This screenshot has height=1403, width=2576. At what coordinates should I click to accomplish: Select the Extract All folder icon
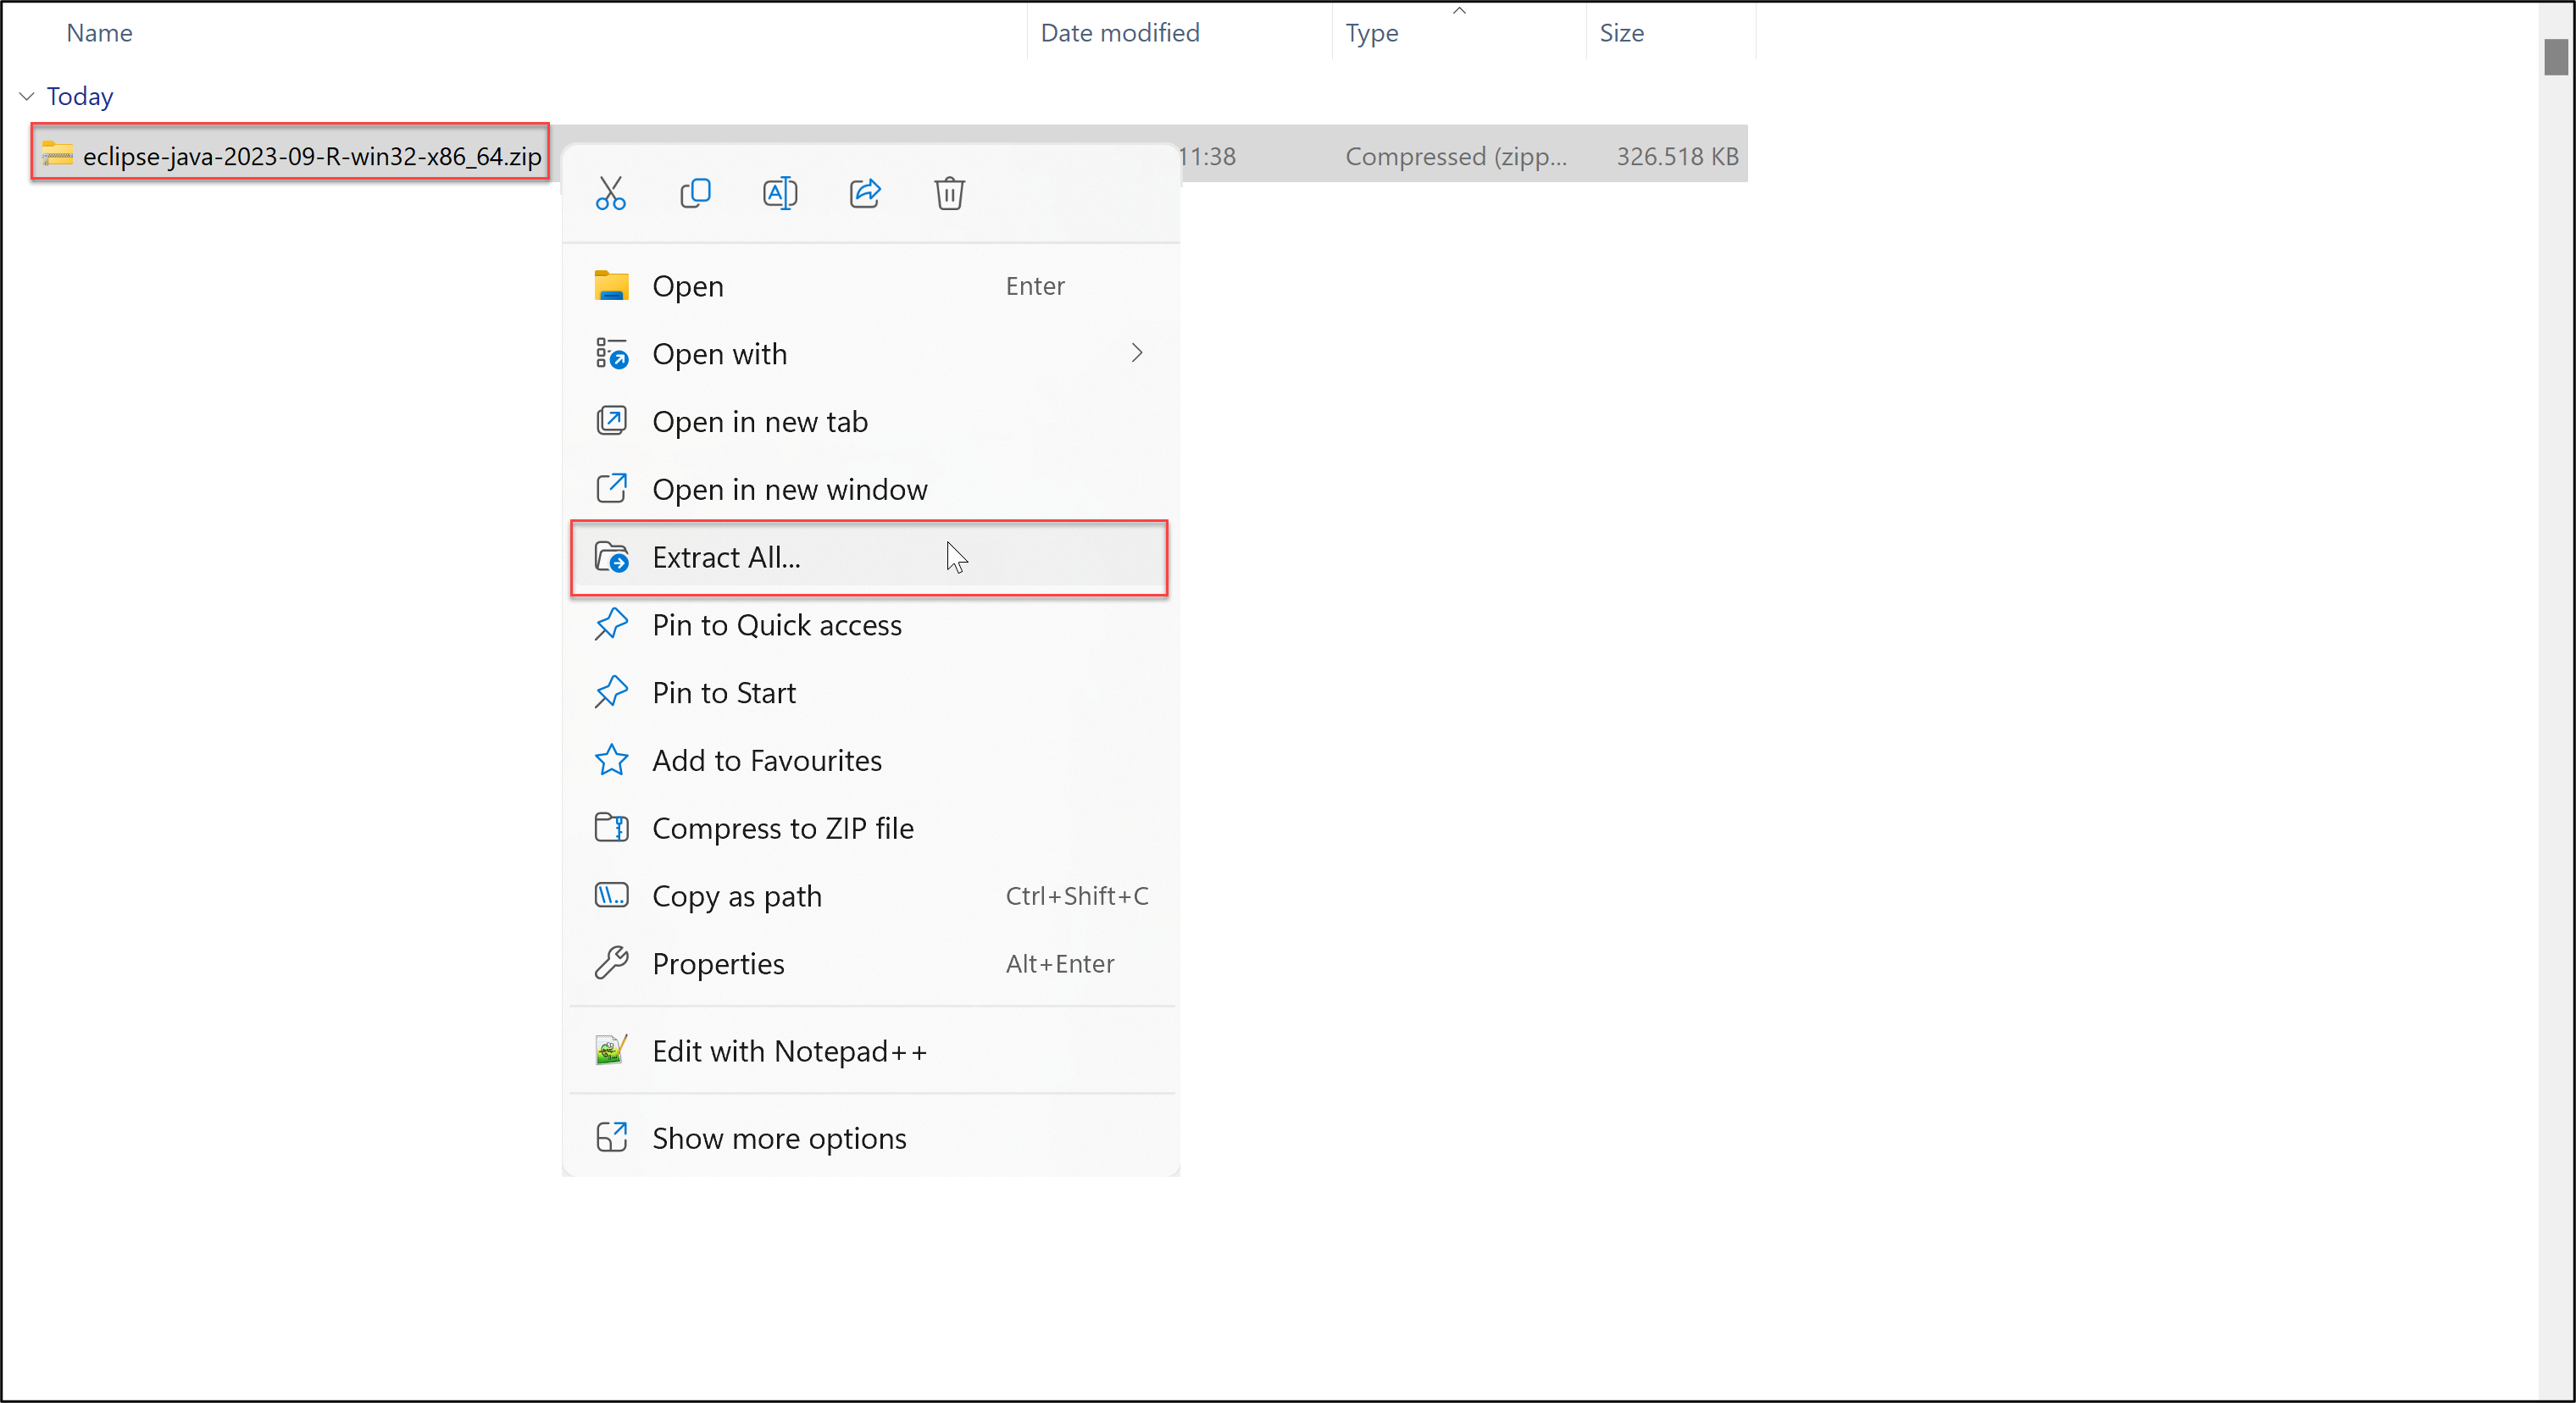click(x=612, y=557)
